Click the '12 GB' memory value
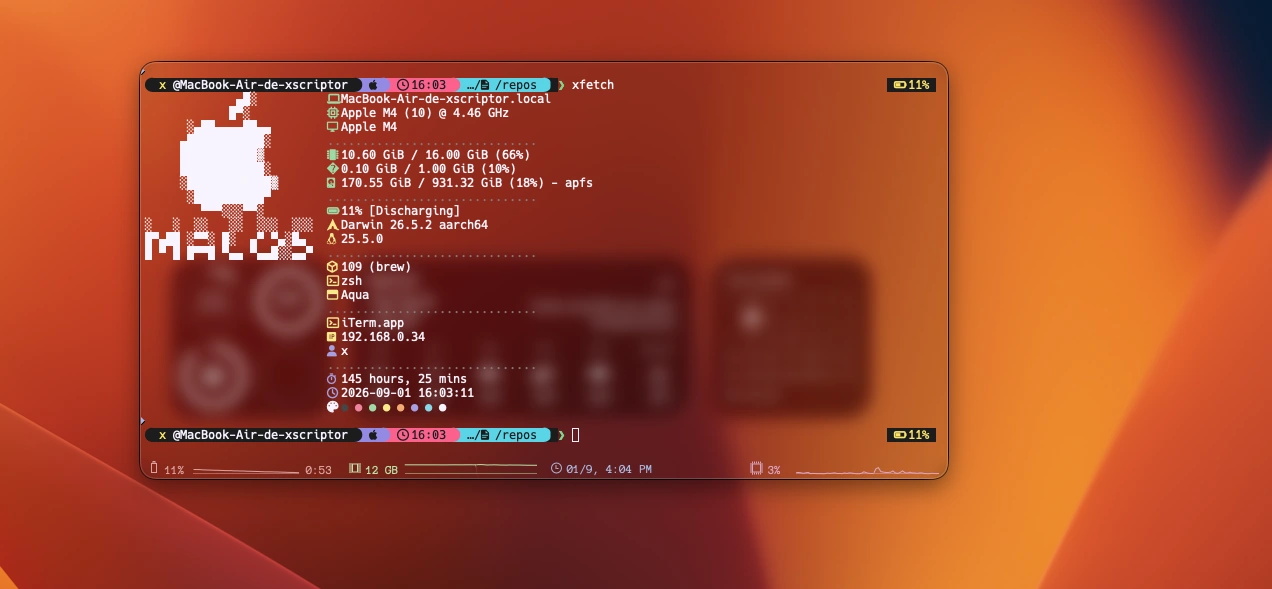The height and width of the screenshot is (589, 1272). coord(381,470)
